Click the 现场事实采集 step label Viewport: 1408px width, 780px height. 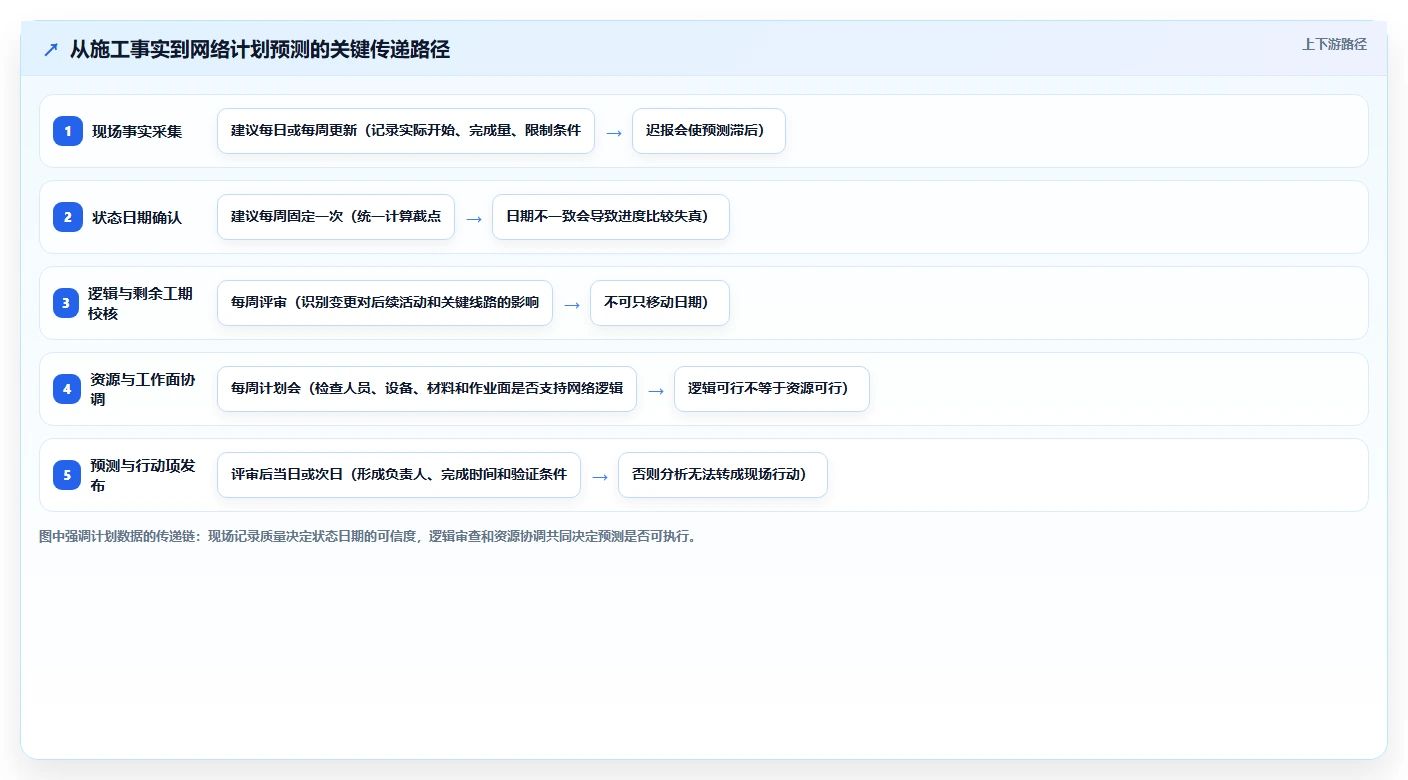[x=137, y=131]
